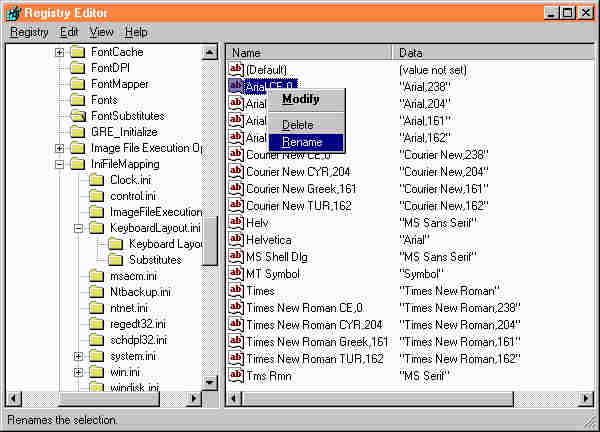Collapse the KeyboardLayout.ini key
The image size is (600, 432).
click(78, 228)
